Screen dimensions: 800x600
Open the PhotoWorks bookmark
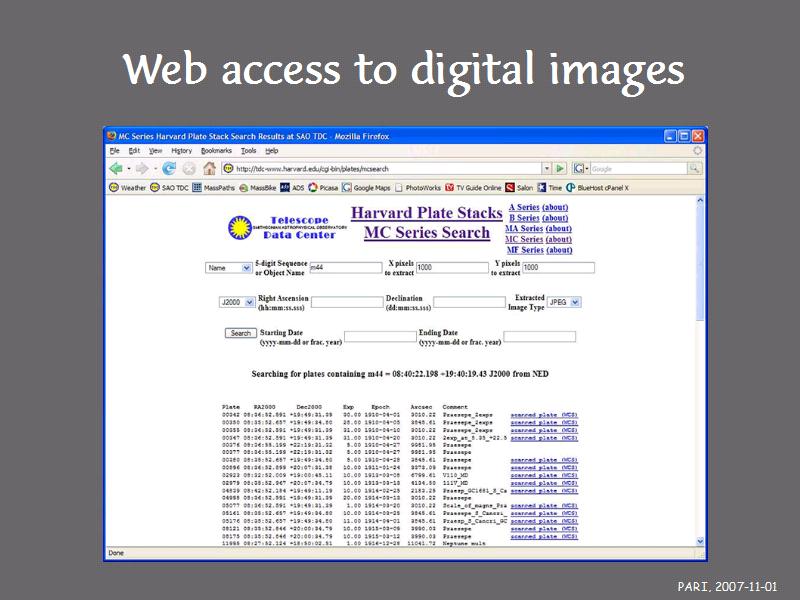pos(418,188)
